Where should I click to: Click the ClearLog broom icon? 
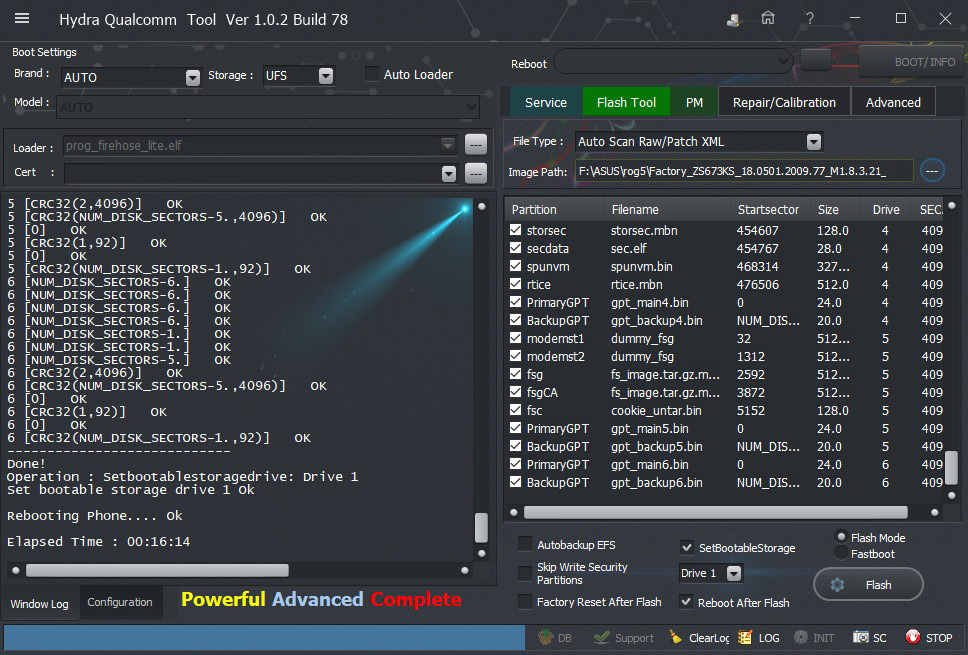(x=676, y=637)
